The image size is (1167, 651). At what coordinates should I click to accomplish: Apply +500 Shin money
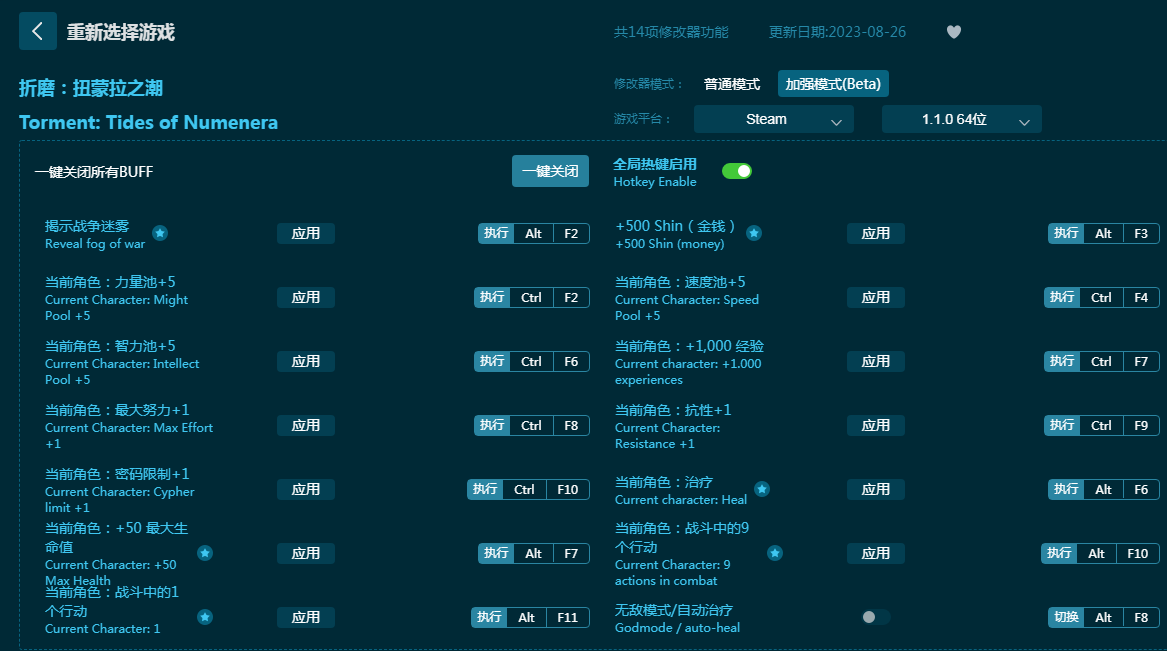(x=876, y=234)
